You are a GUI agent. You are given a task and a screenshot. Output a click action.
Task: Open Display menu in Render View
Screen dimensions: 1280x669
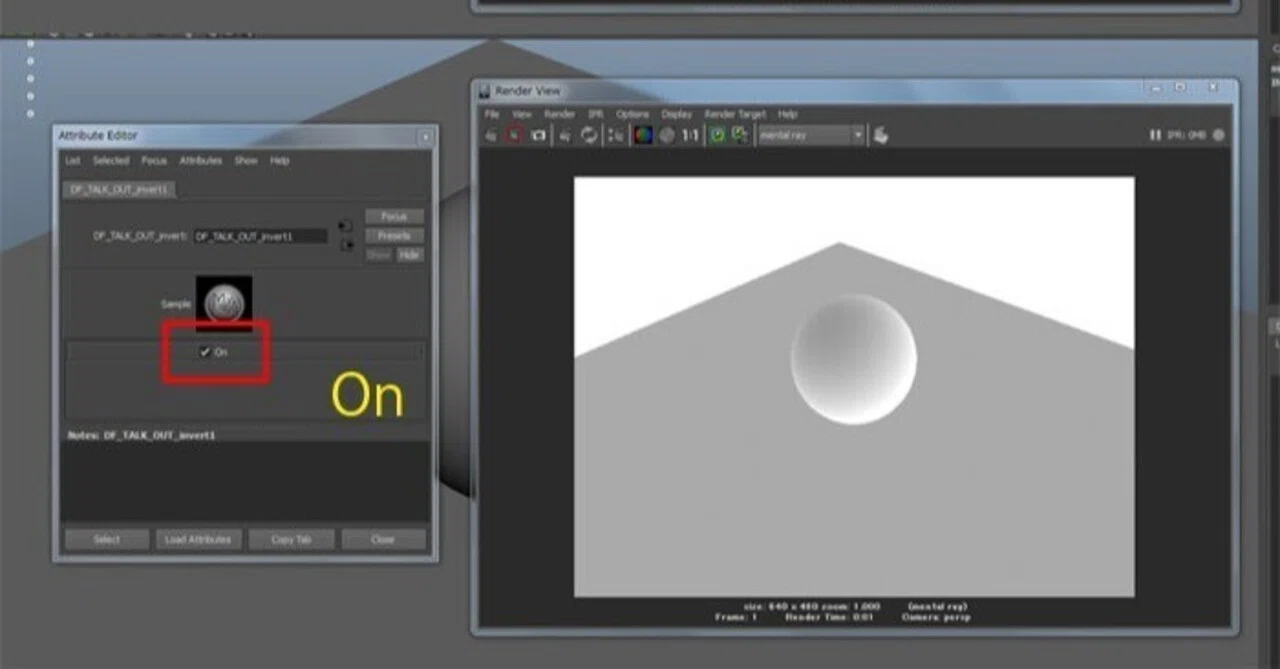pyautogui.click(x=677, y=114)
